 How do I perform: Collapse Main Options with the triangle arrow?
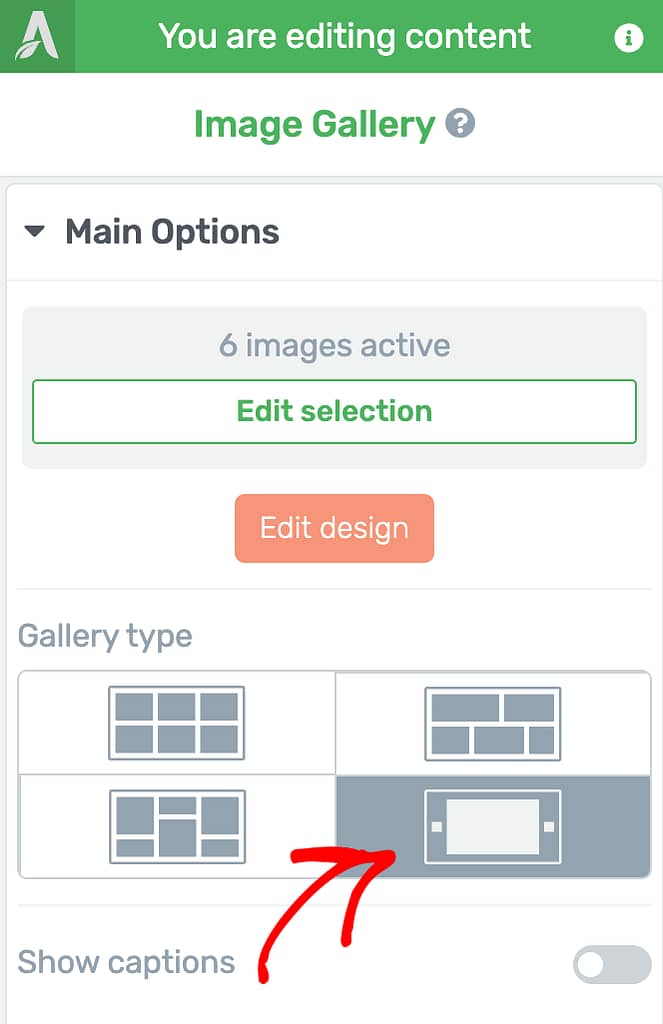tap(34, 231)
